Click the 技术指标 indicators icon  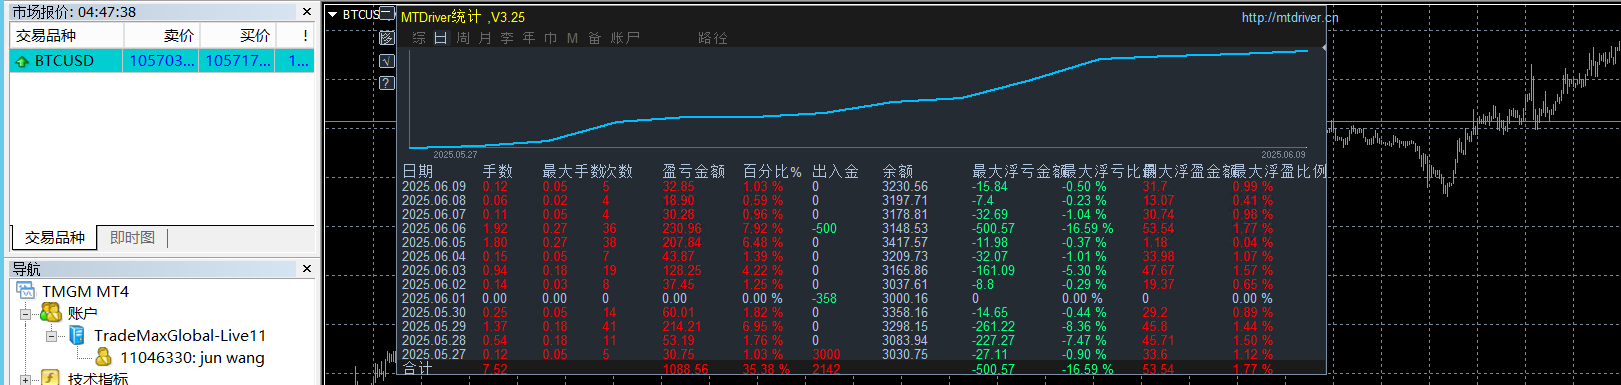point(51,378)
